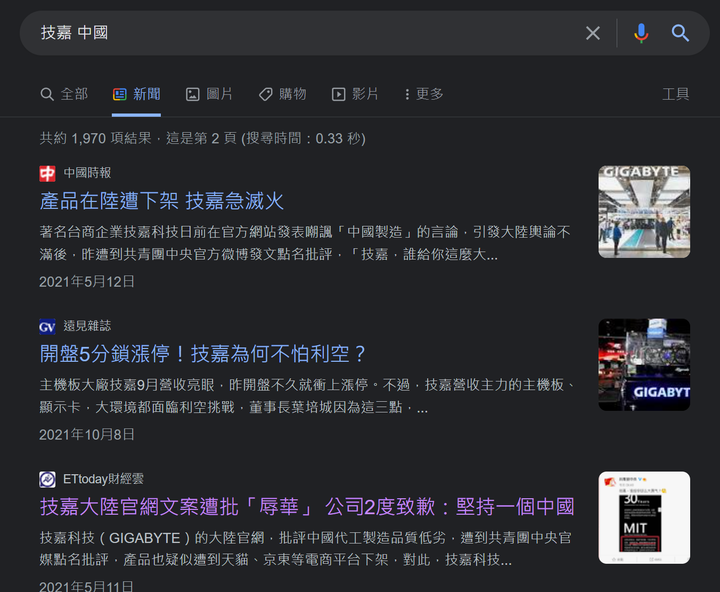
Task: Click the 中國時報 source name
Action: tap(87, 173)
